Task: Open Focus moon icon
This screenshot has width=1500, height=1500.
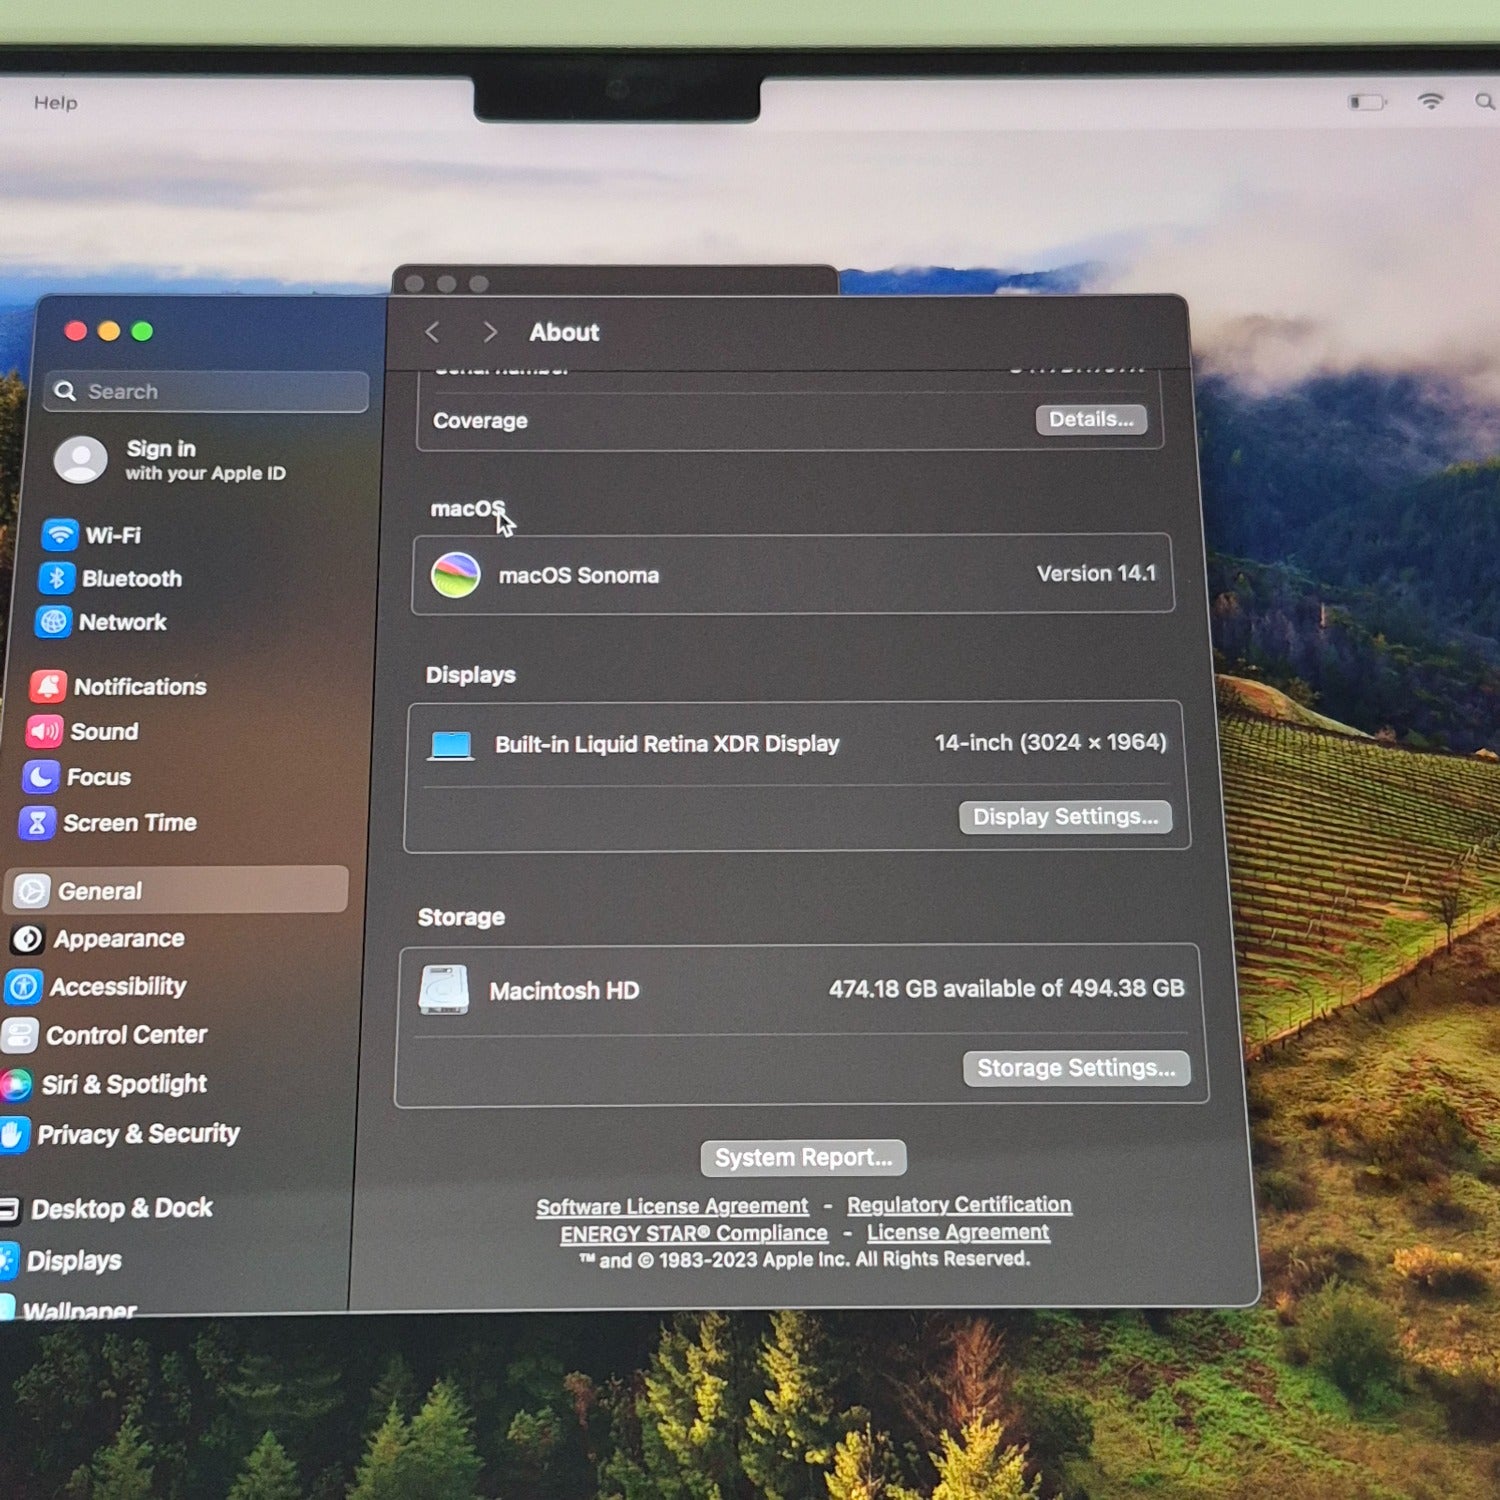Action: click(40, 777)
